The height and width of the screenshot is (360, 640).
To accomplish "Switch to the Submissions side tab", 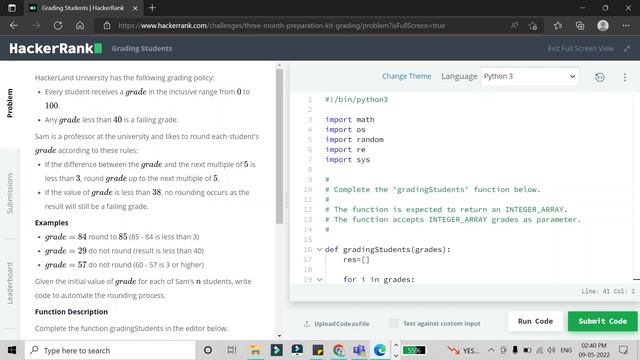I will 10,193.
